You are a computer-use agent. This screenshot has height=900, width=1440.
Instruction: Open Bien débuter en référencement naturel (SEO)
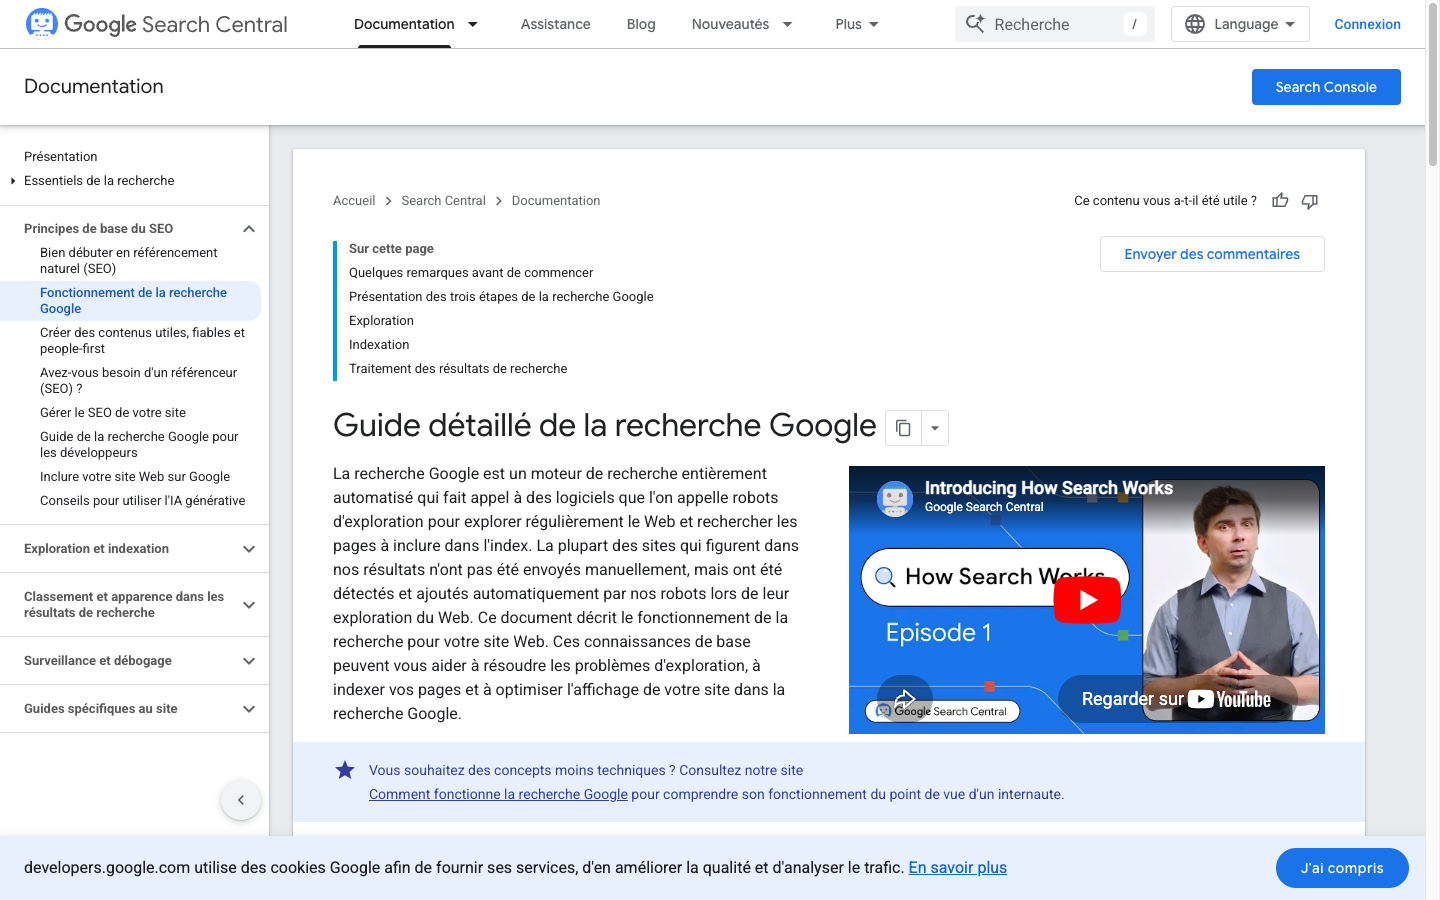point(128,261)
